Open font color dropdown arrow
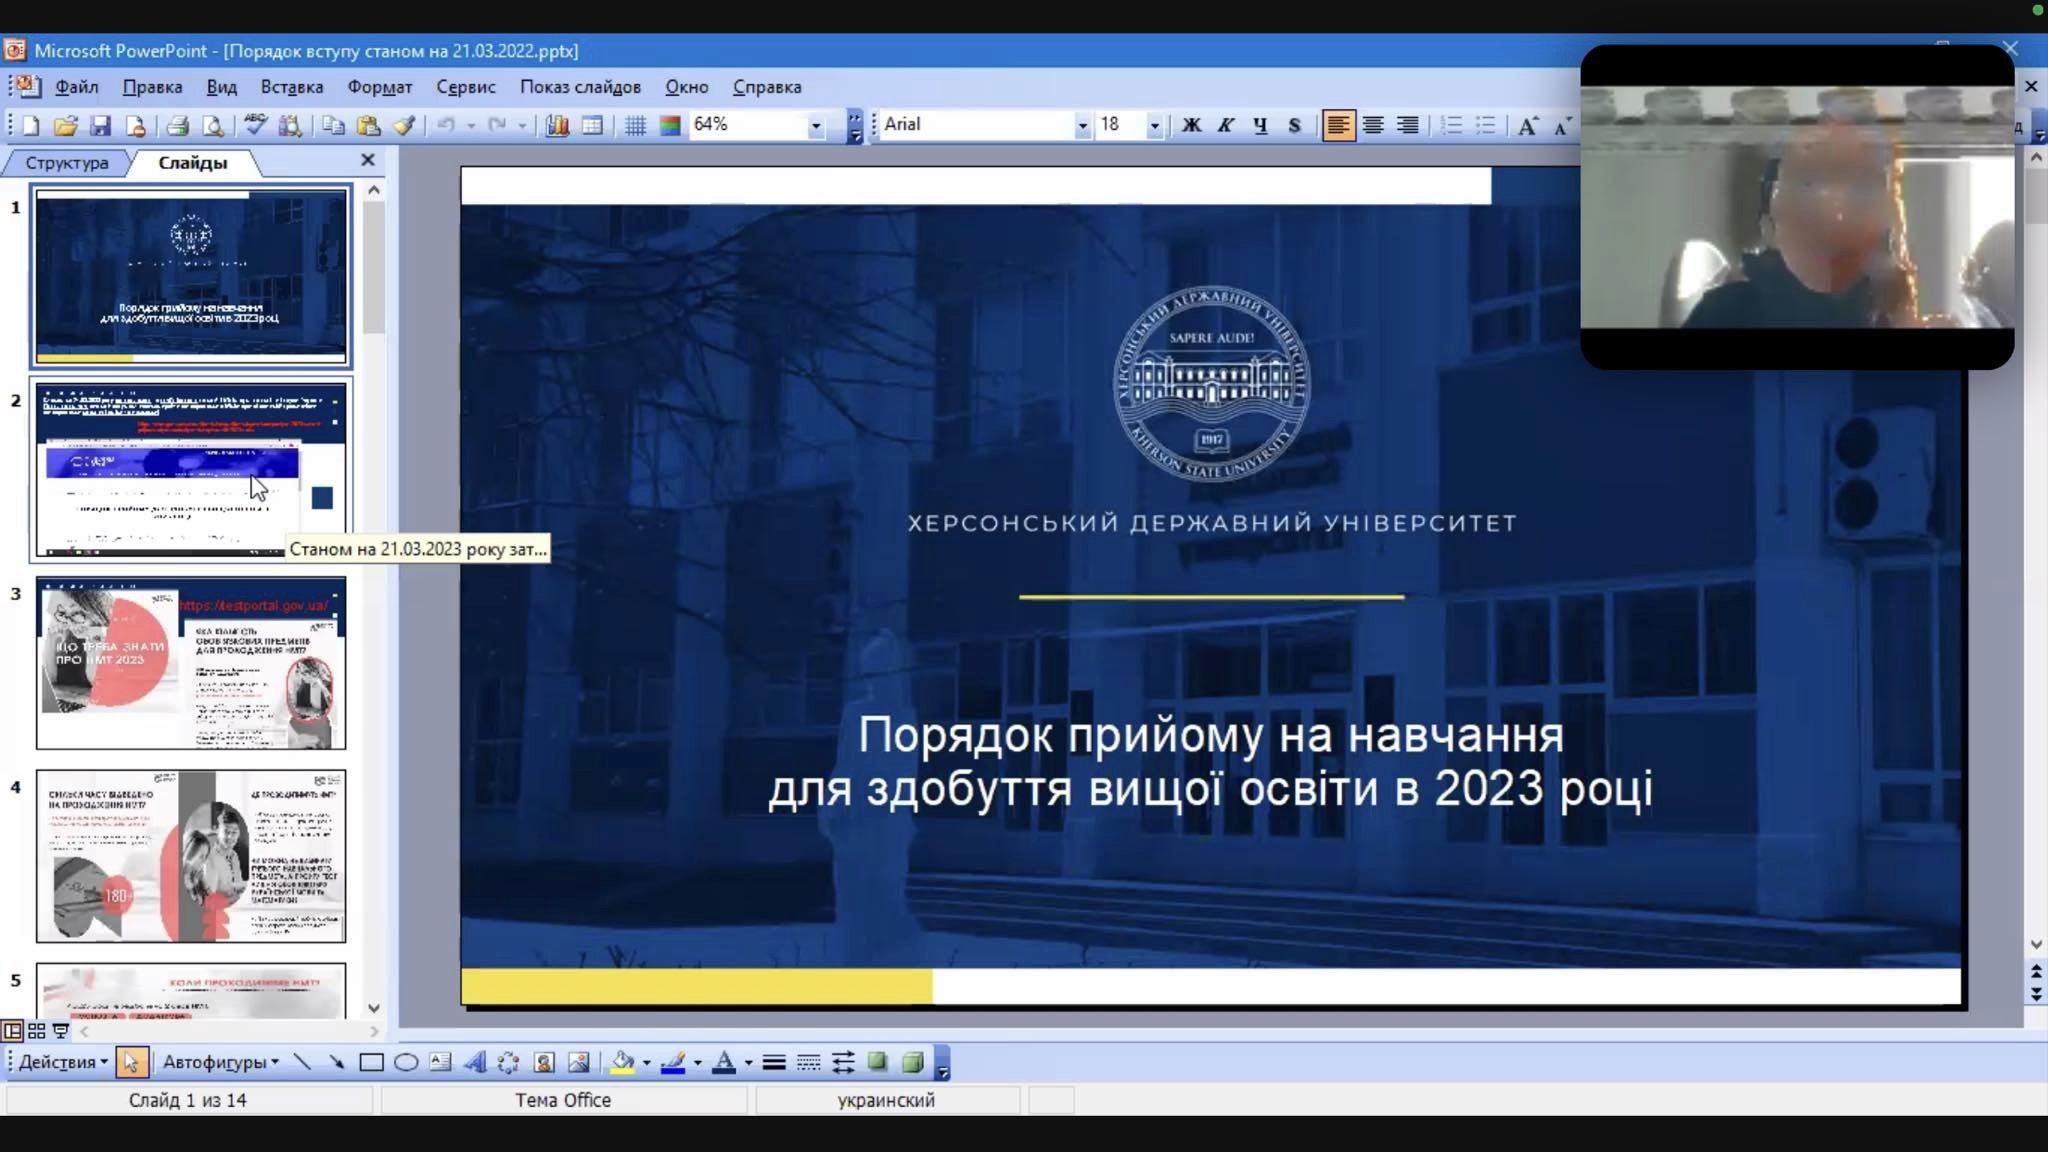2048x1152 pixels. [748, 1062]
